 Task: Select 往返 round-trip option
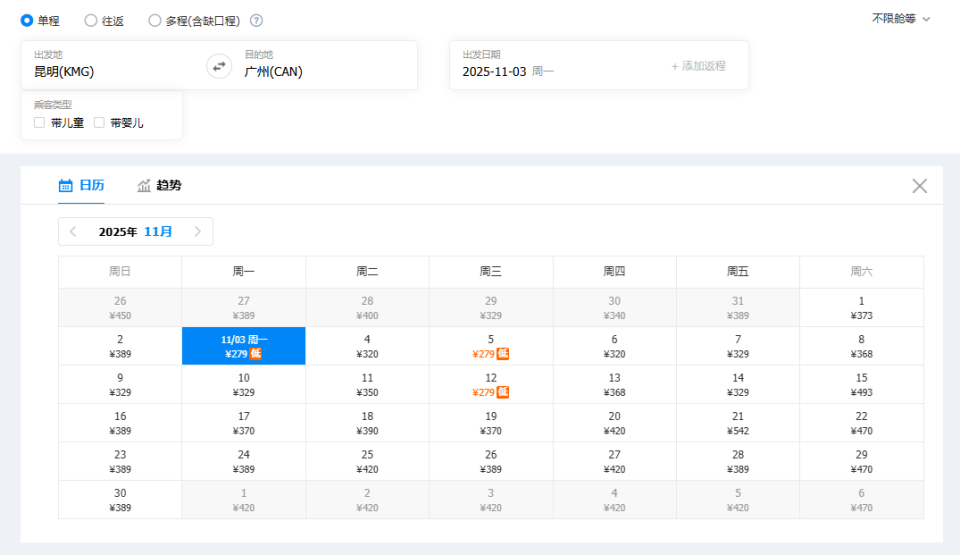click(x=104, y=21)
